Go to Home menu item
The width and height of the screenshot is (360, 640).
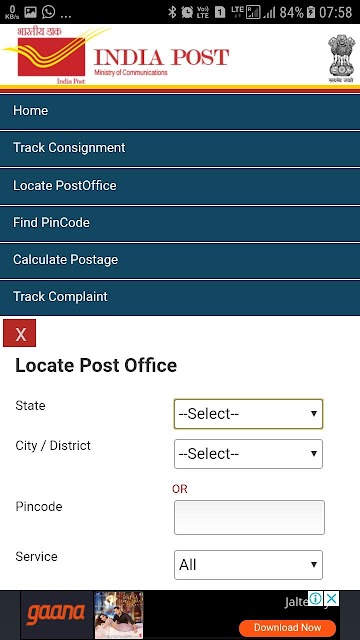(180, 111)
